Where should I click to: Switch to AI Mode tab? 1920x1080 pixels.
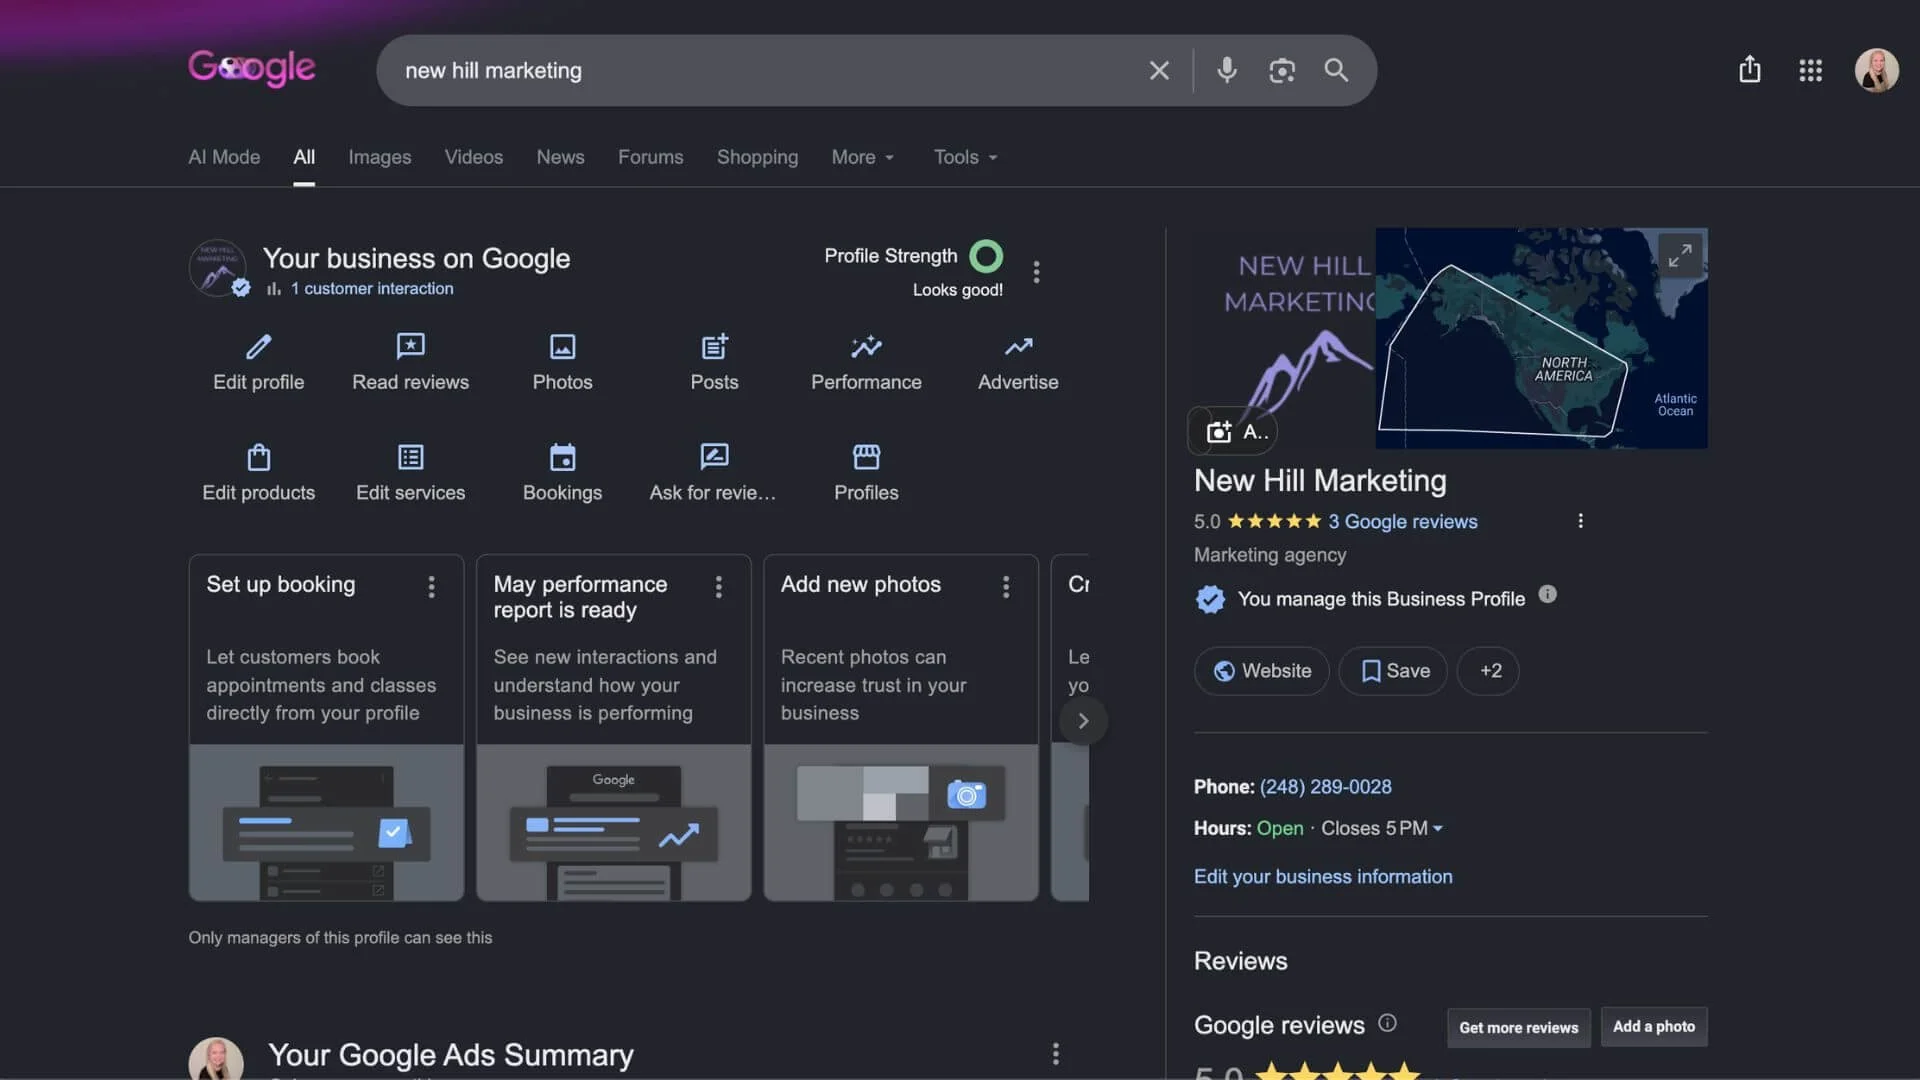tap(224, 157)
